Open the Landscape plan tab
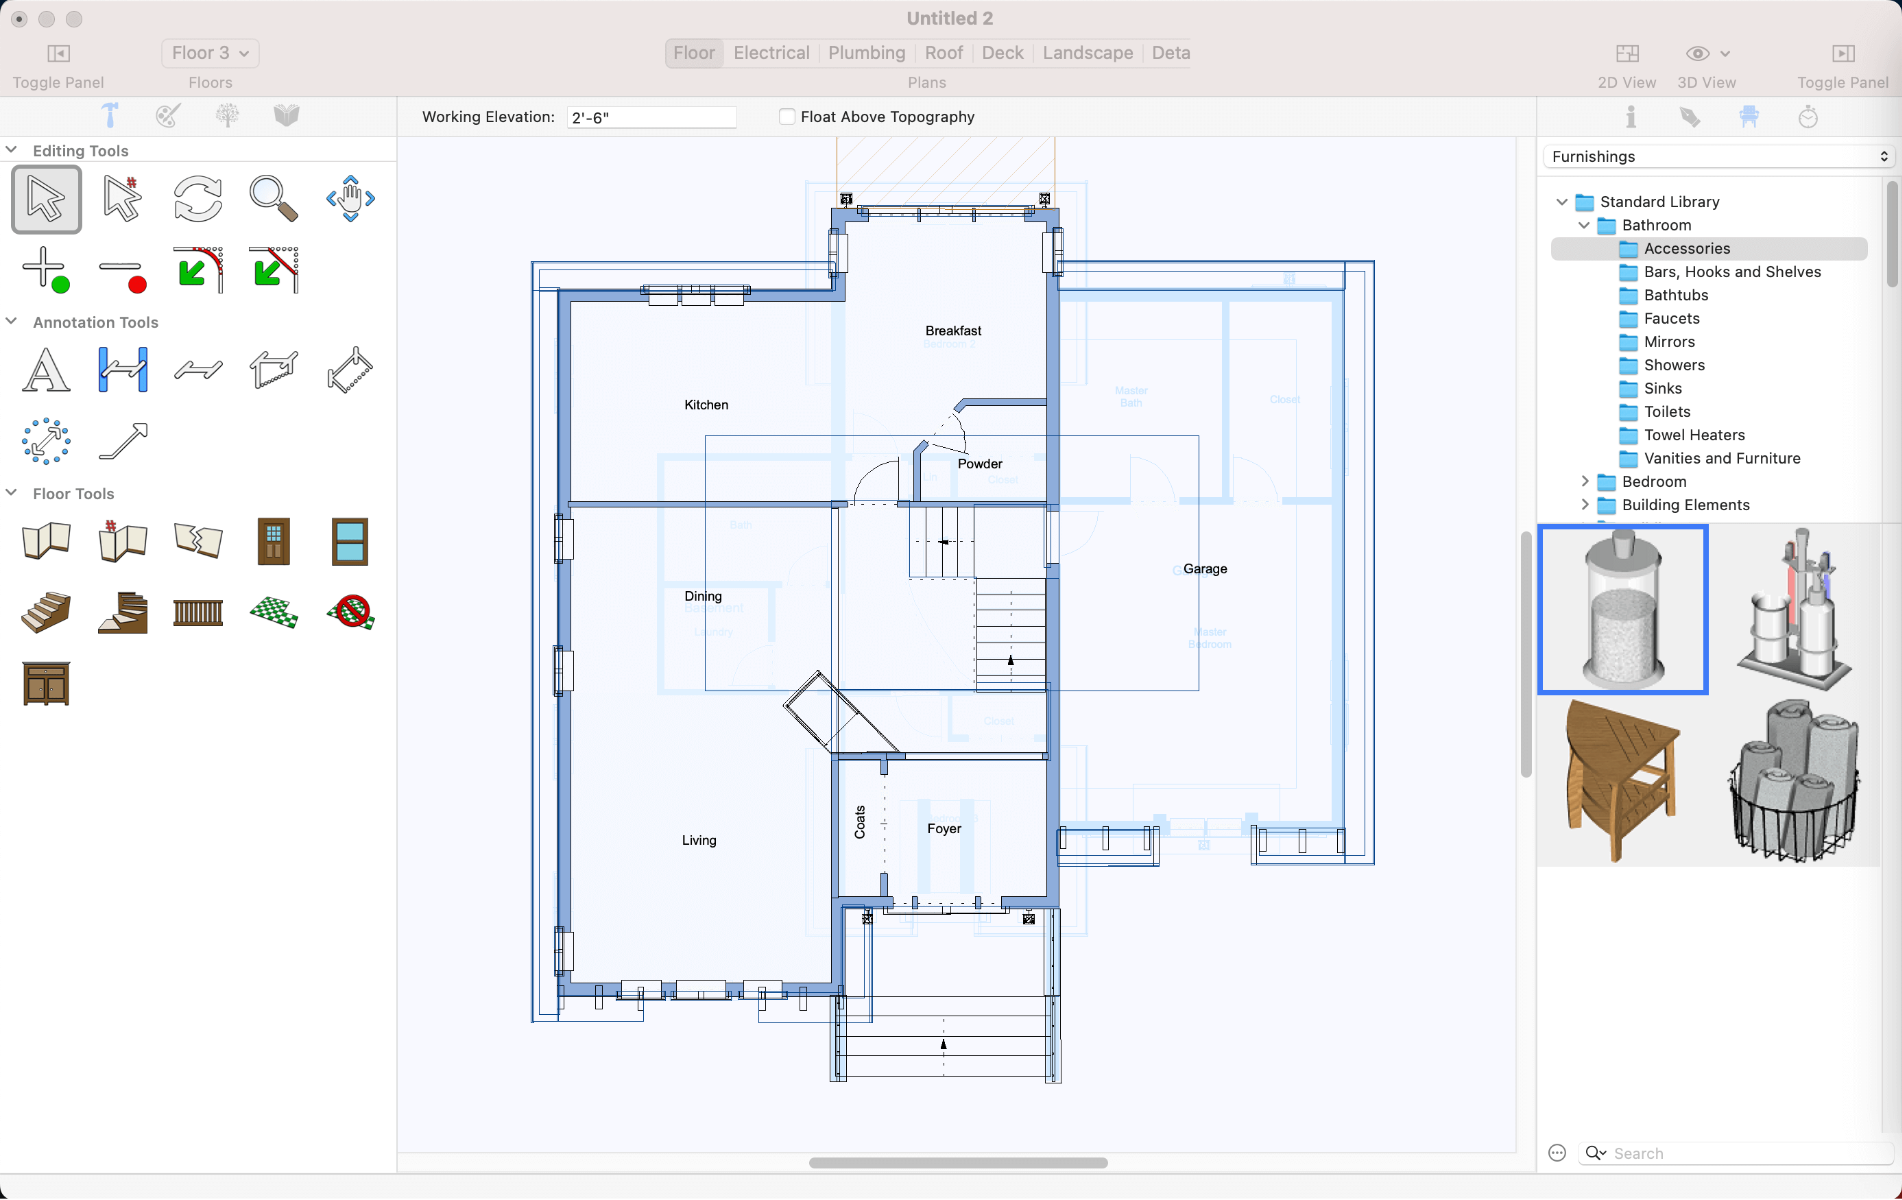The image size is (1902, 1200). pos(1087,53)
